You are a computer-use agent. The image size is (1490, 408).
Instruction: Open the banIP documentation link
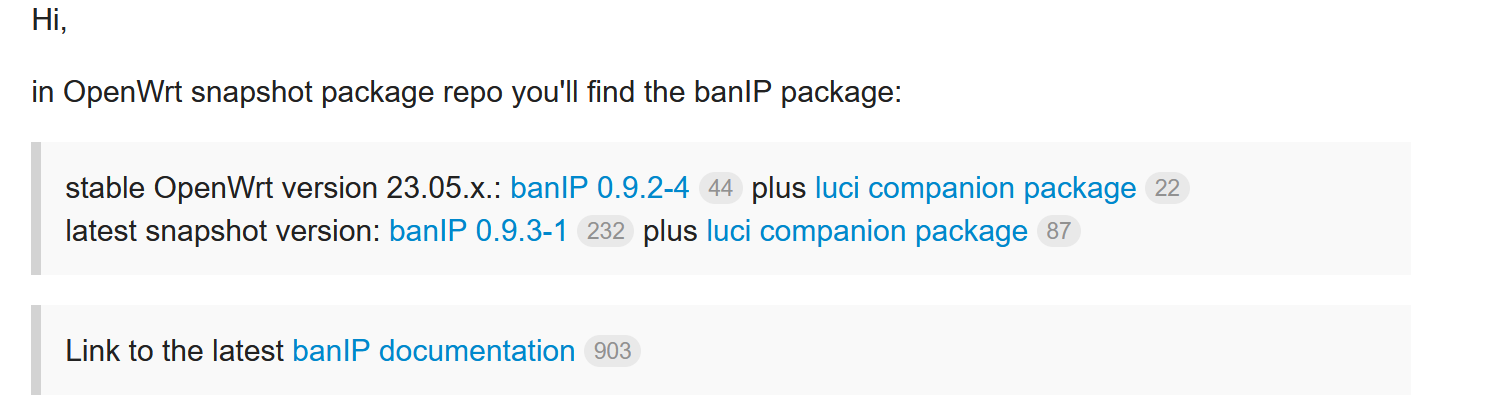point(433,351)
